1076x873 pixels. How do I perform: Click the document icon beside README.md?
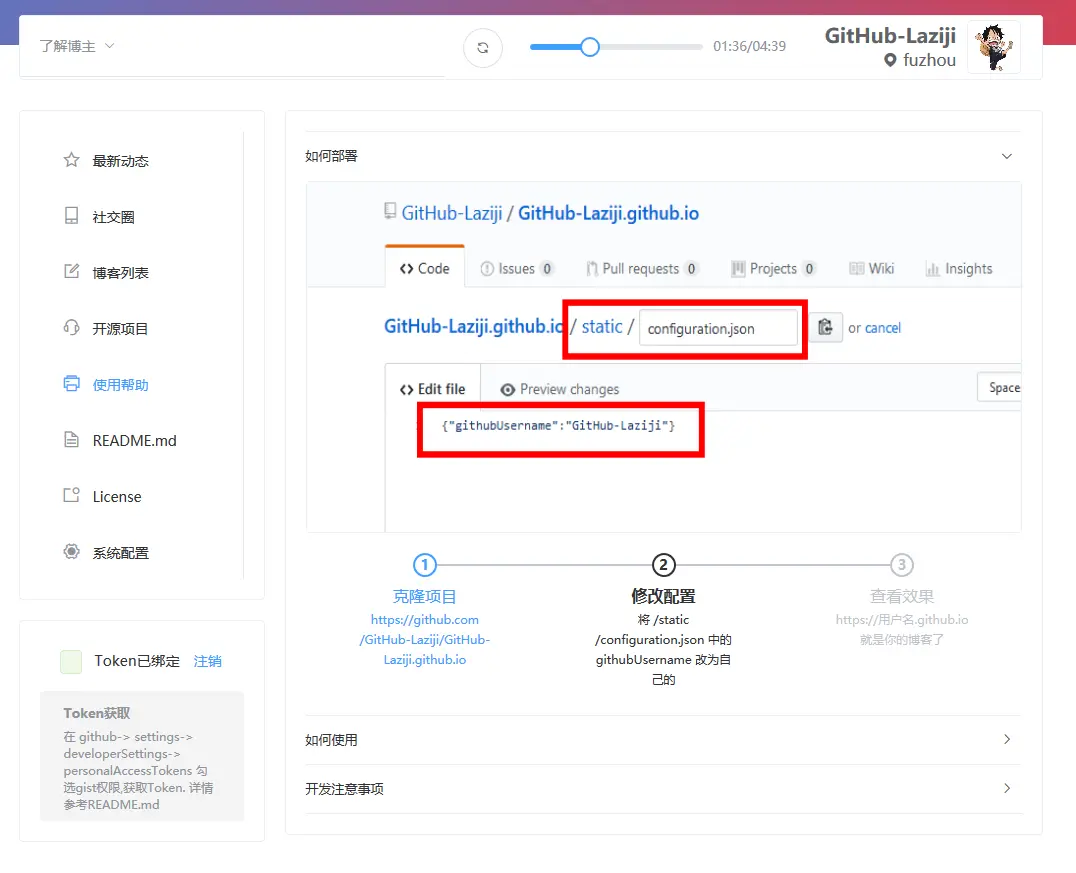tap(71, 440)
